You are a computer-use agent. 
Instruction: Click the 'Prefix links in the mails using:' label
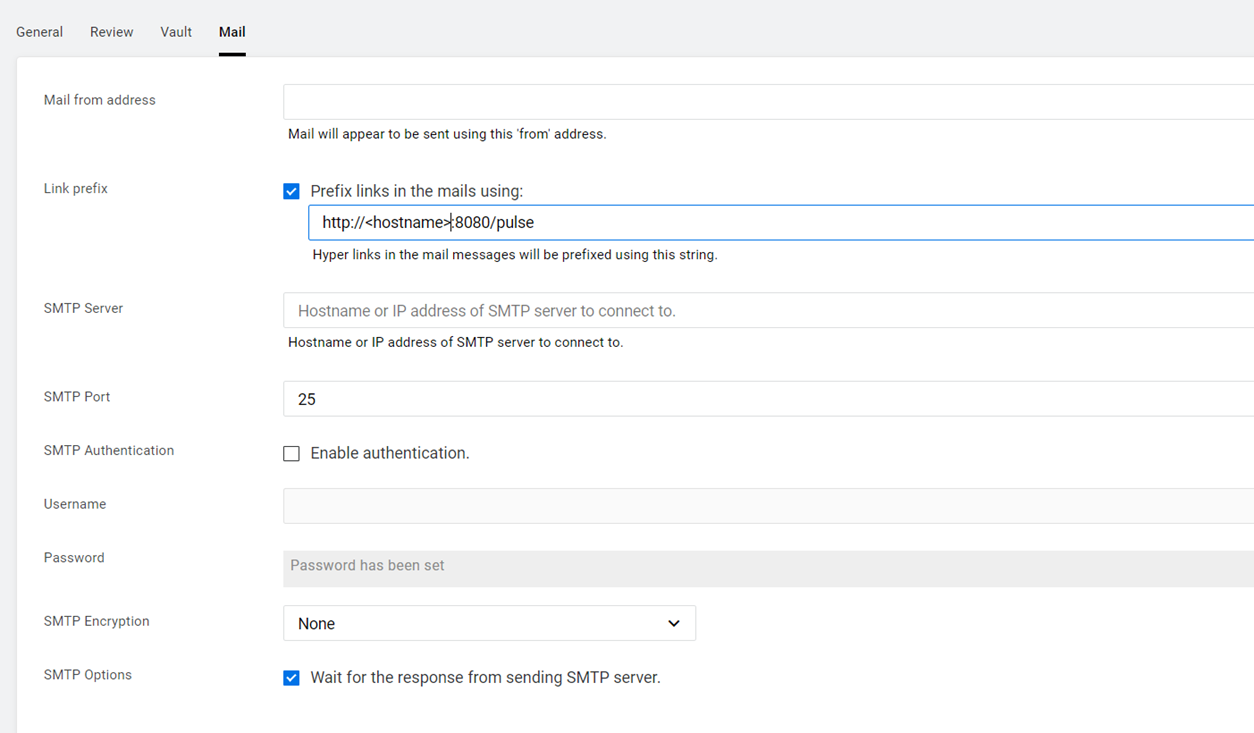point(416,191)
